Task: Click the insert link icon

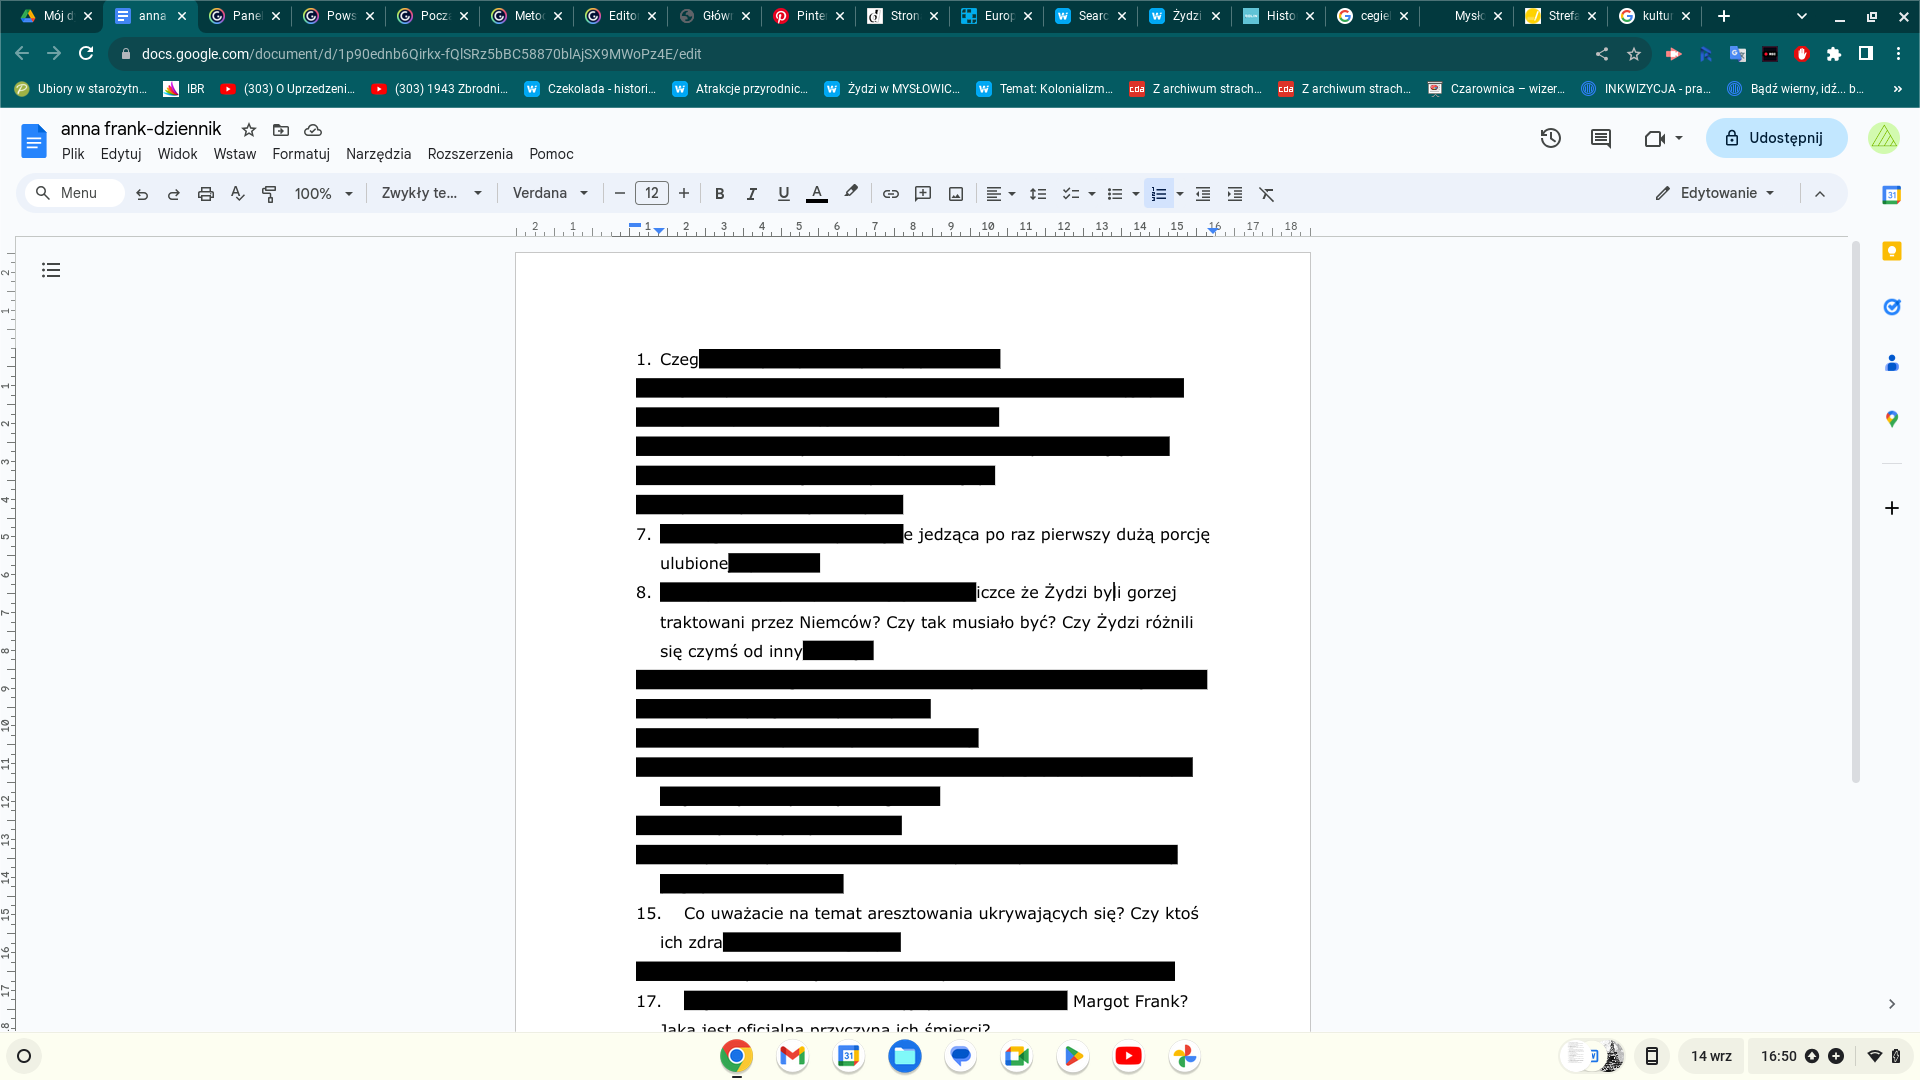Action: [x=890, y=194]
